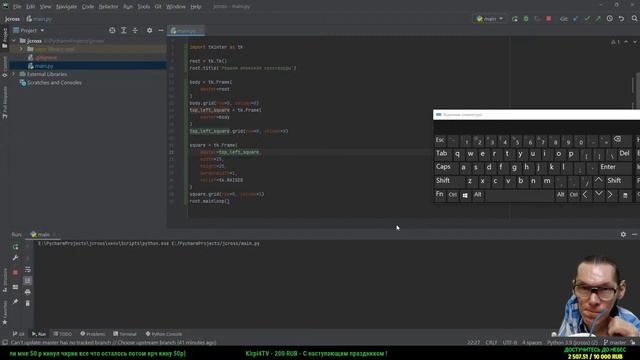Toggle Fn key on on-screen keyboard
The image size is (640, 360).
click(x=440, y=195)
